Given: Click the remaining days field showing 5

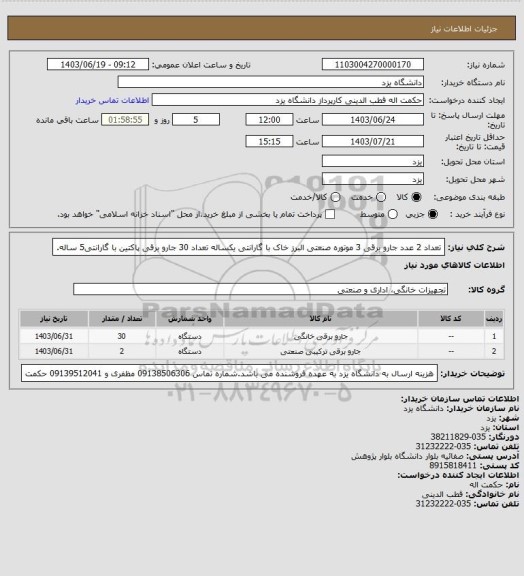Looking at the screenshot, I should coord(196,120).
